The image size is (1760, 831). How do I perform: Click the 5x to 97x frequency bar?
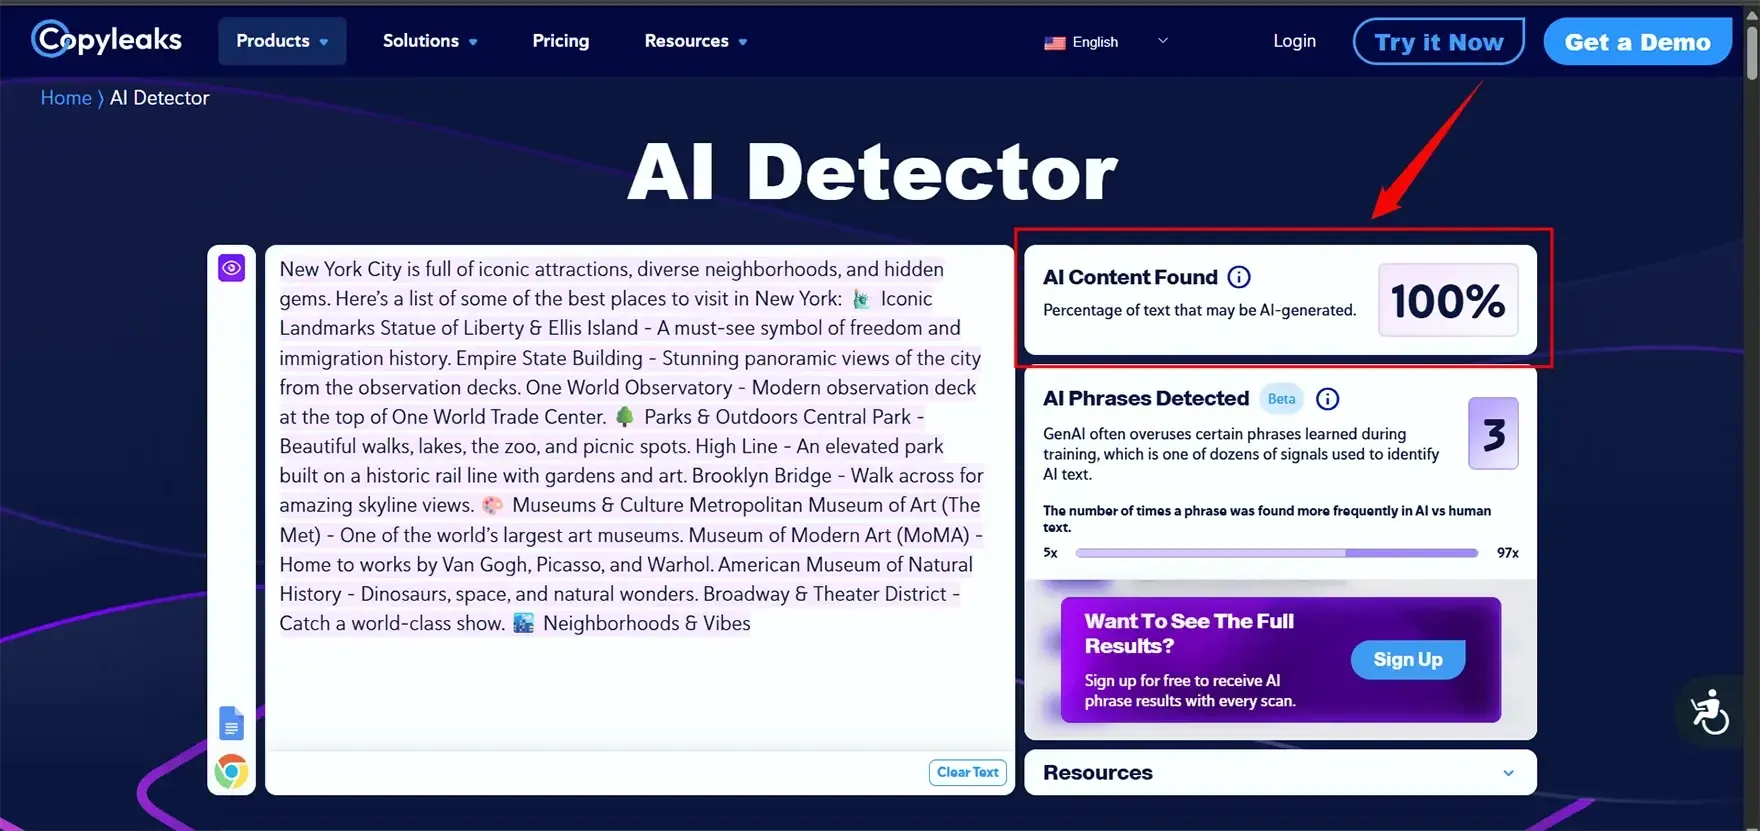pos(1276,553)
